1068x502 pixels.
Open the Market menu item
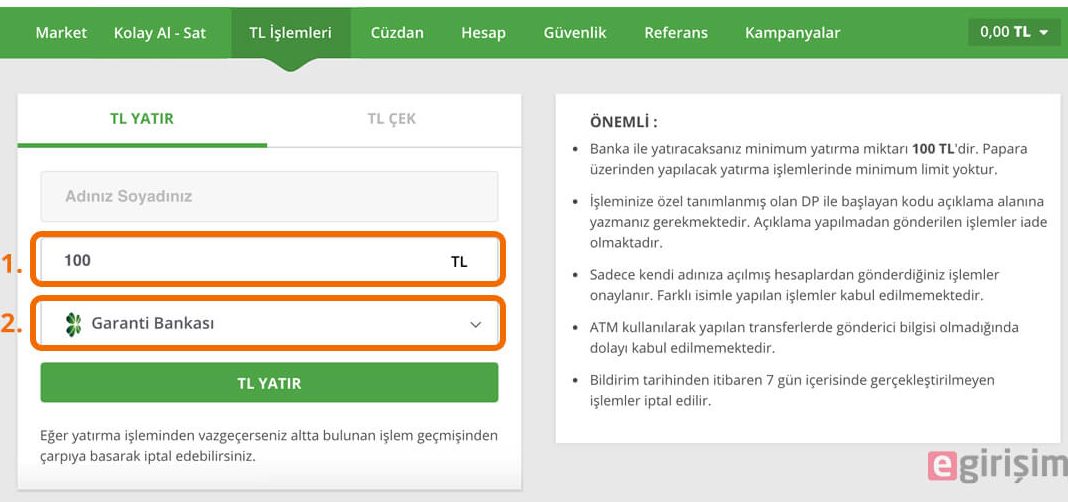(x=61, y=33)
